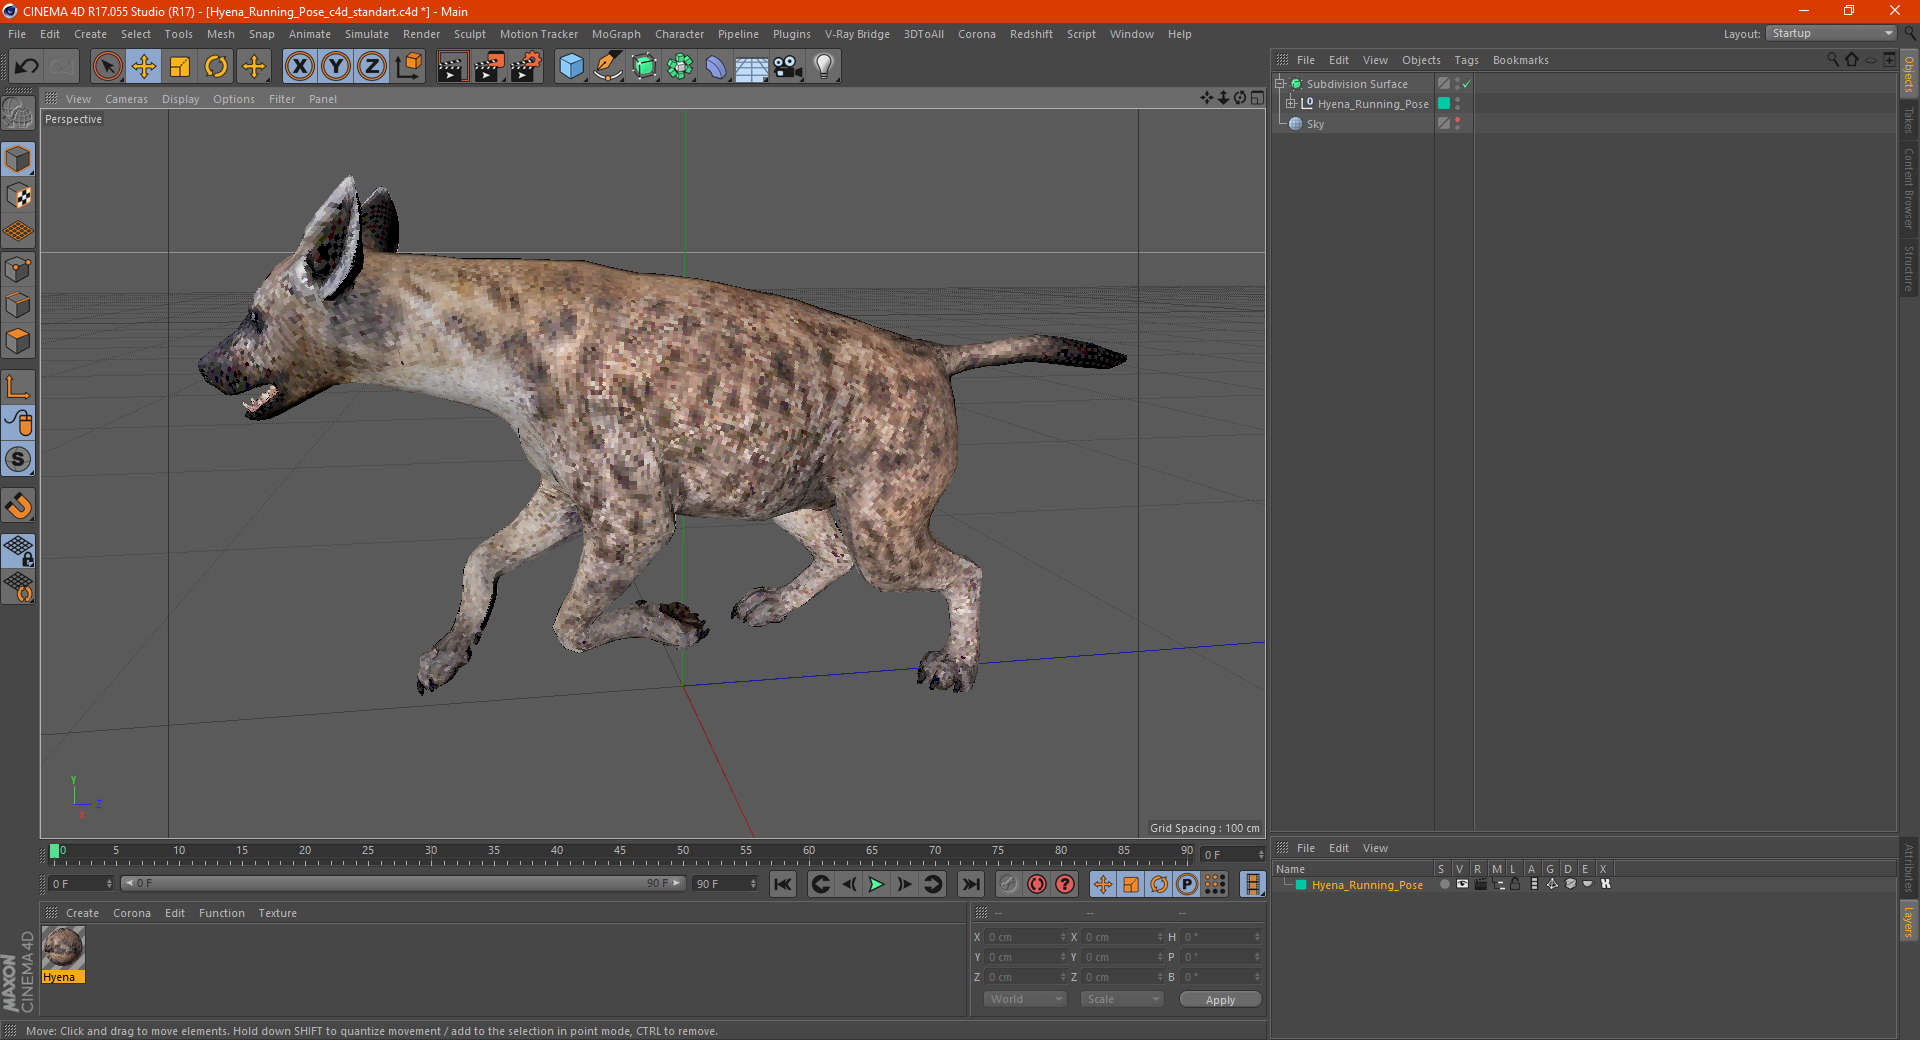Search objects with magnifier icon
The width and height of the screenshot is (1920, 1040).
[1833, 60]
